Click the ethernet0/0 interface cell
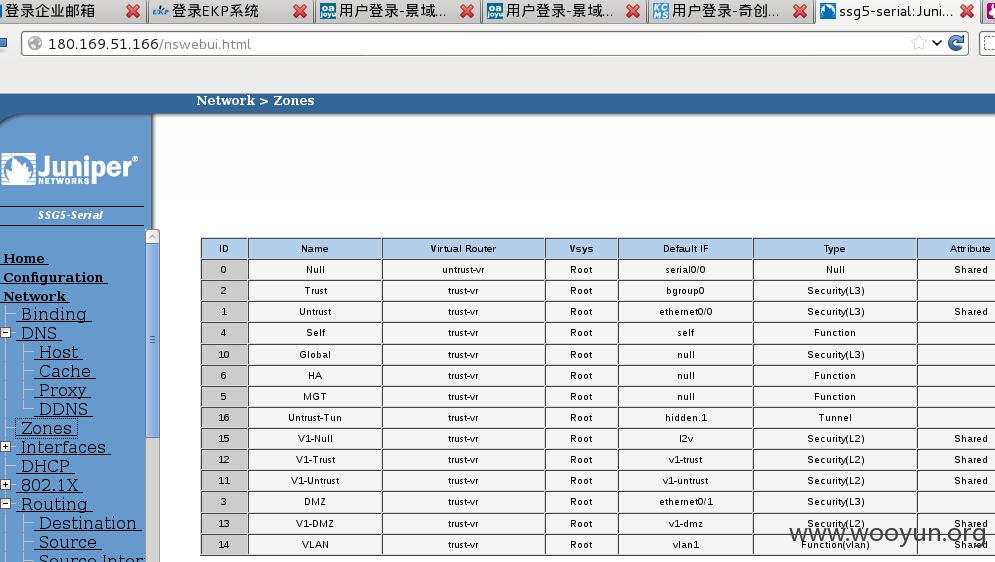The image size is (995, 562). pos(685,311)
